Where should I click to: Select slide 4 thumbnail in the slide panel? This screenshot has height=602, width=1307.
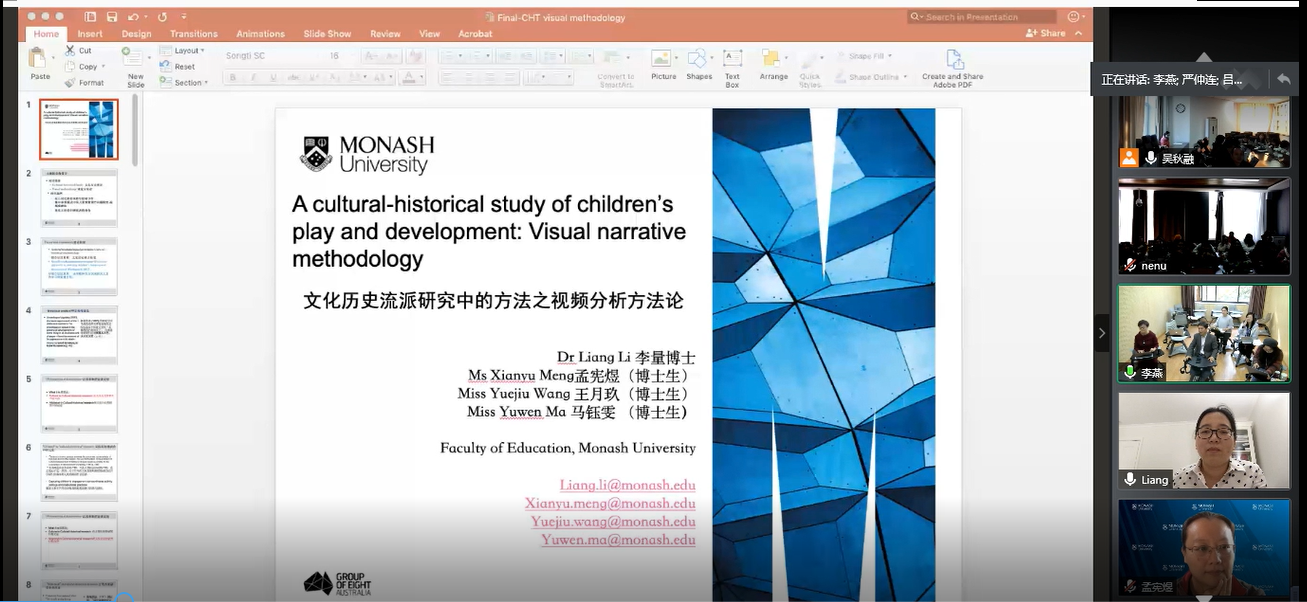pyautogui.click(x=79, y=333)
